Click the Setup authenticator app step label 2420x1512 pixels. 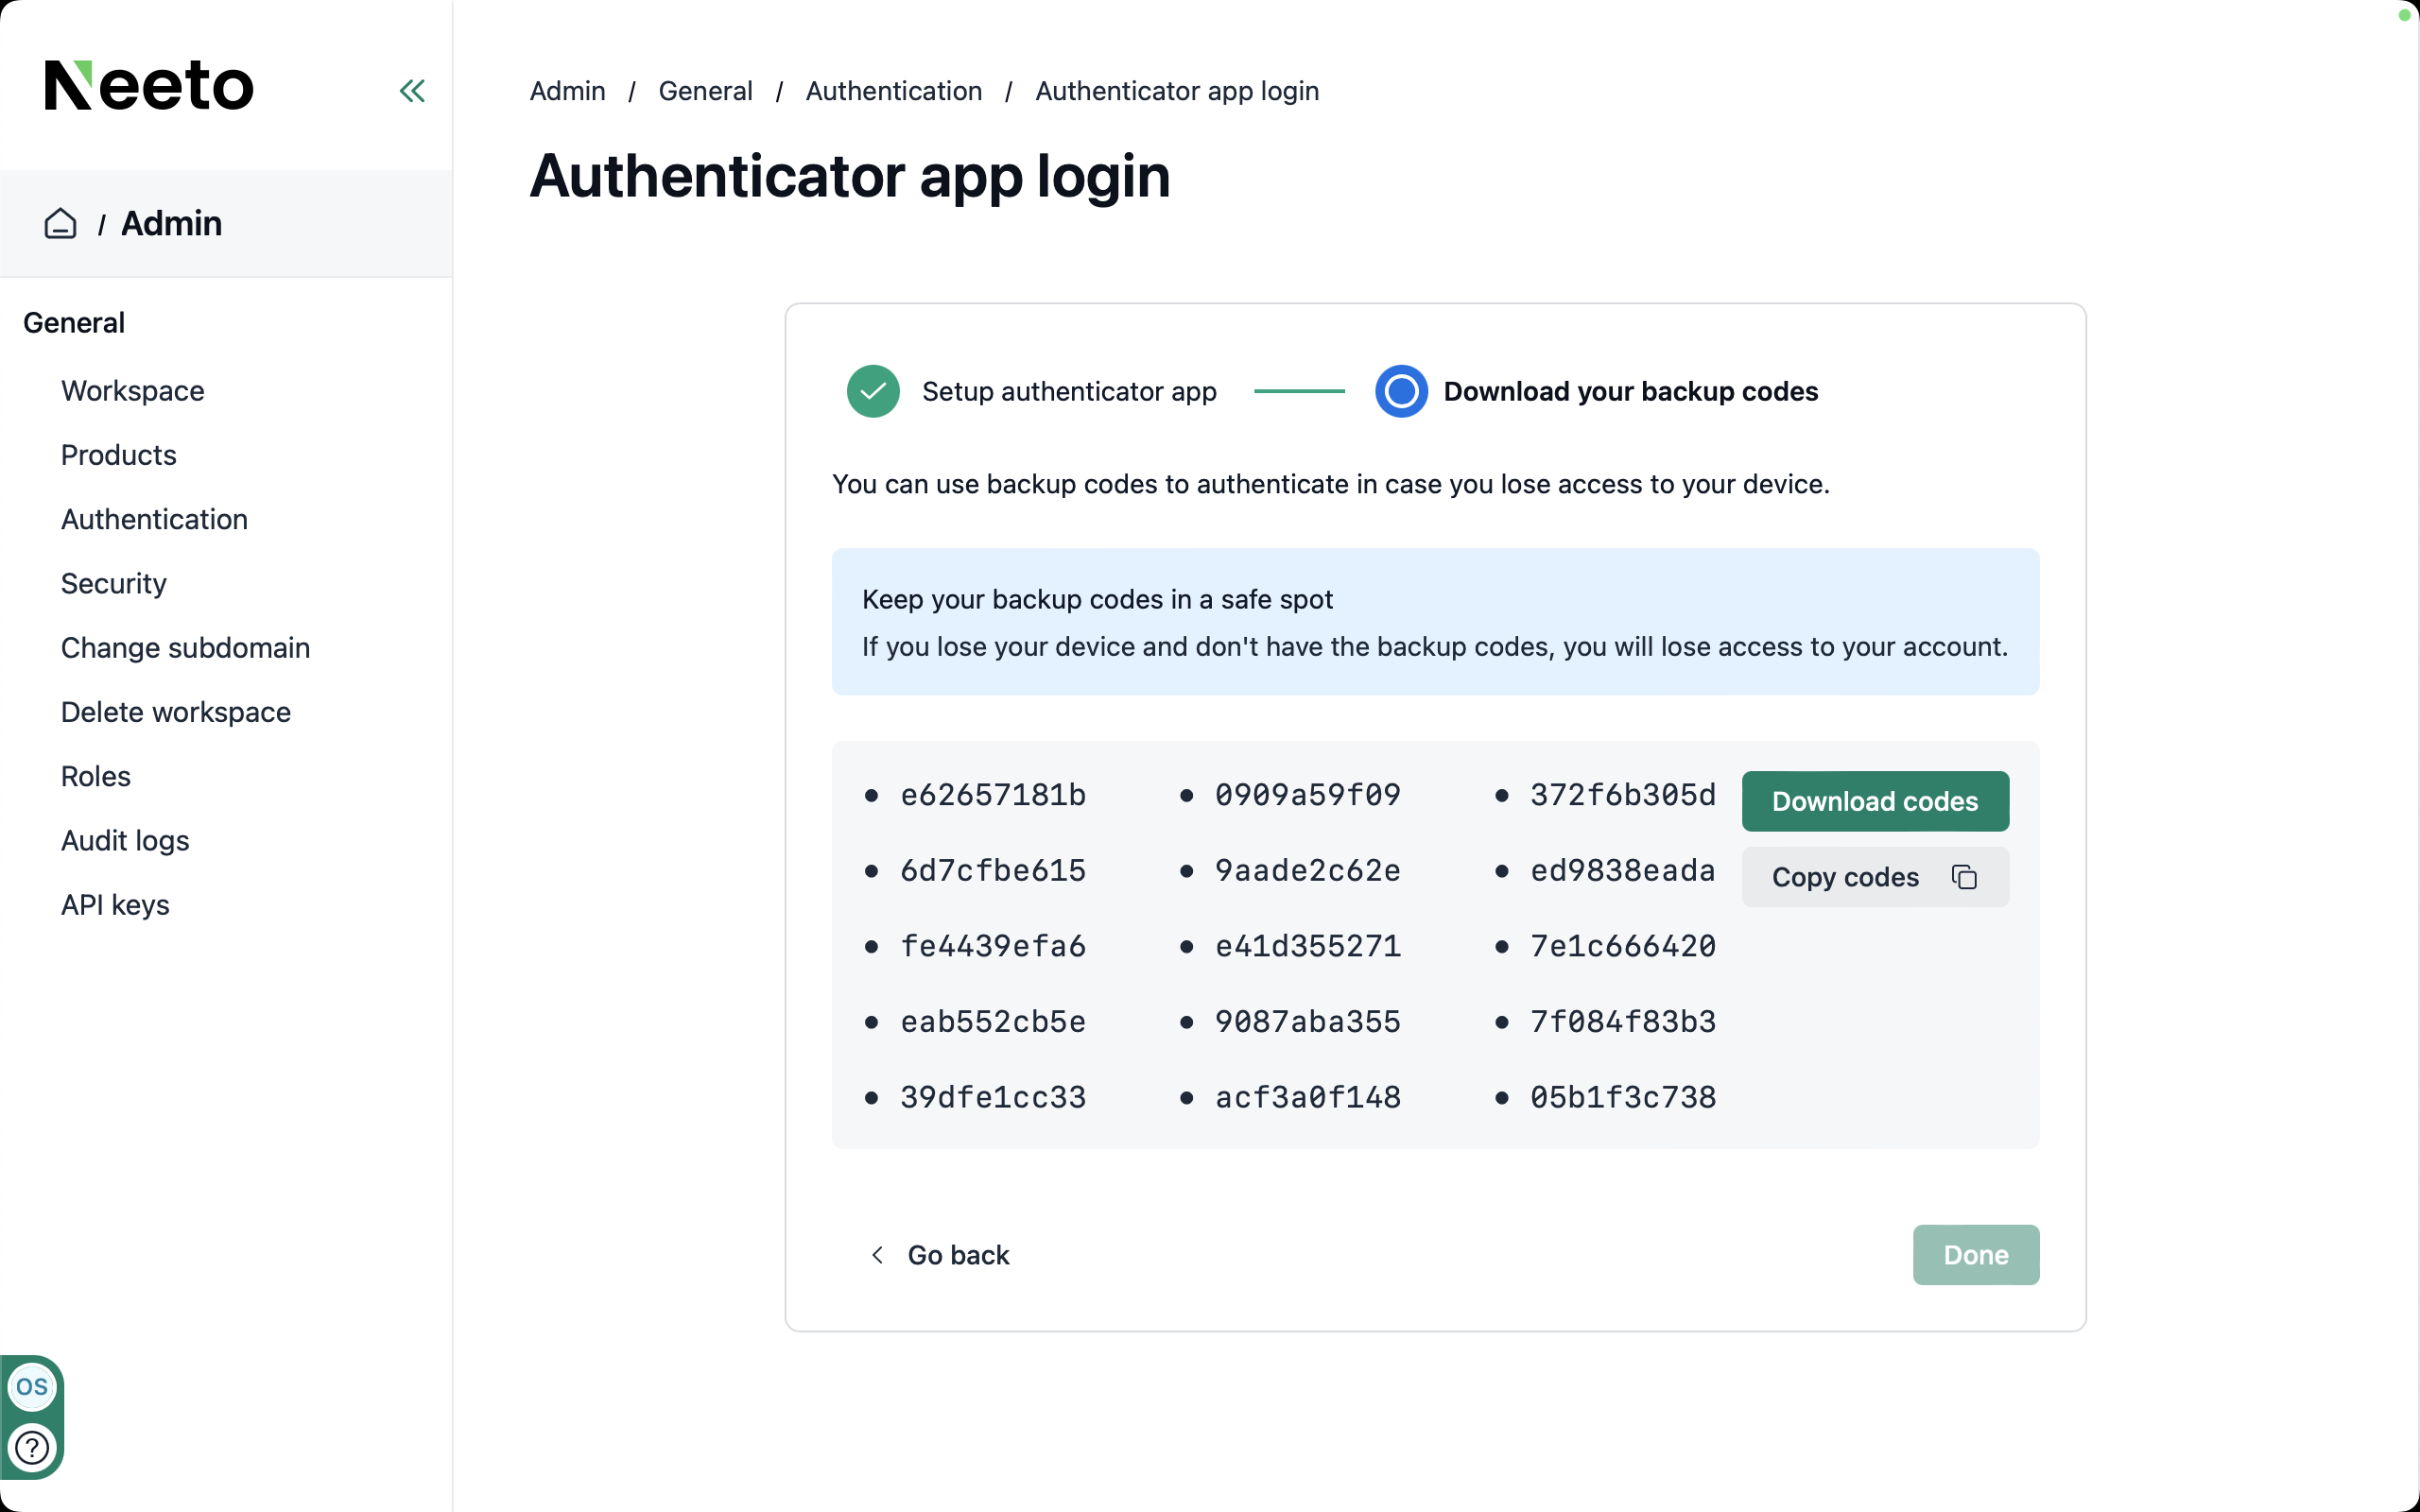(1068, 391)
